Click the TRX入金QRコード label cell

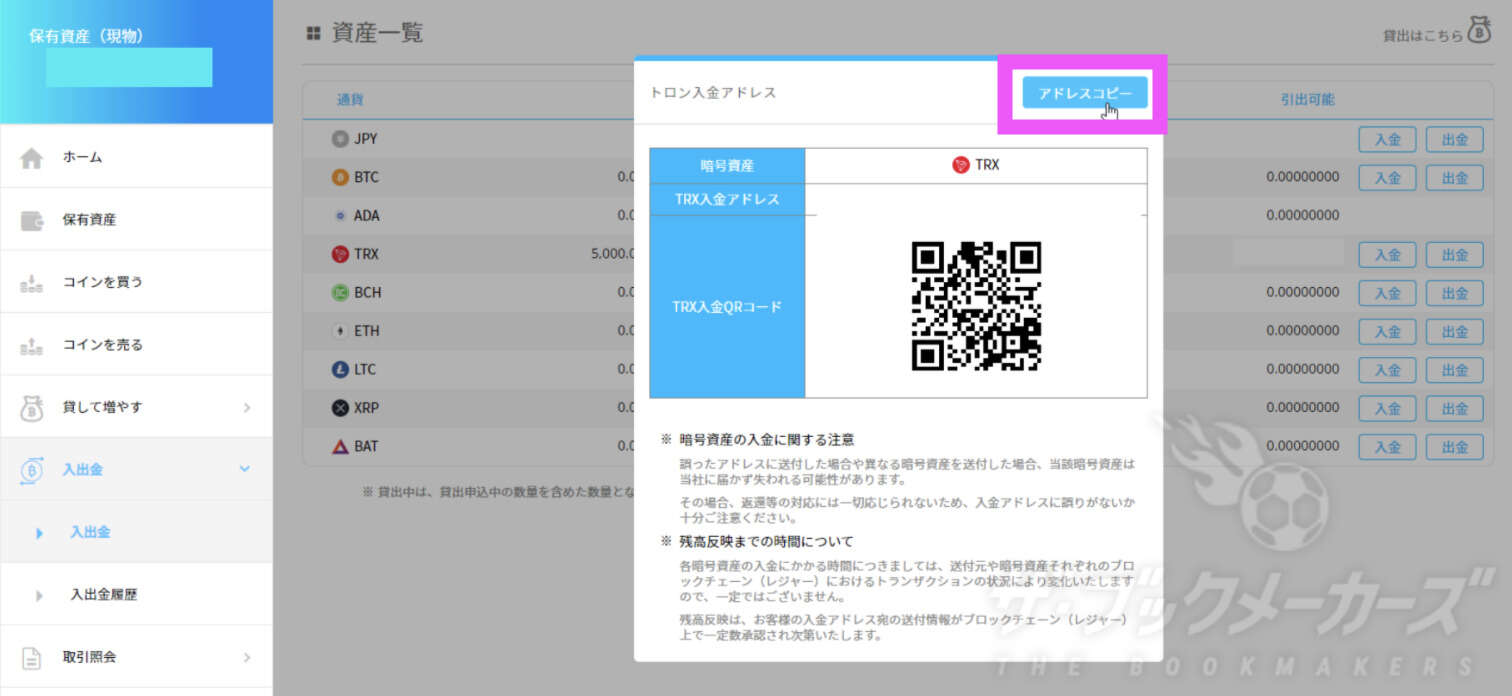pos(727,307)
